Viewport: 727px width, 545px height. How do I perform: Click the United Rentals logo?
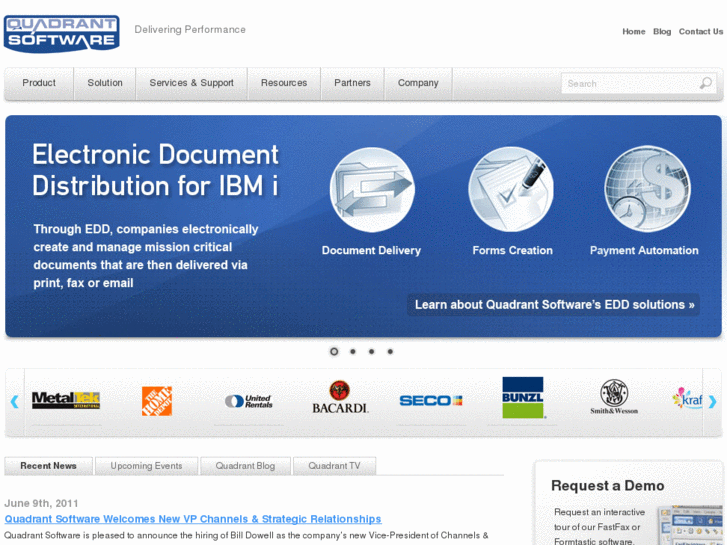(x=249, y=401)
